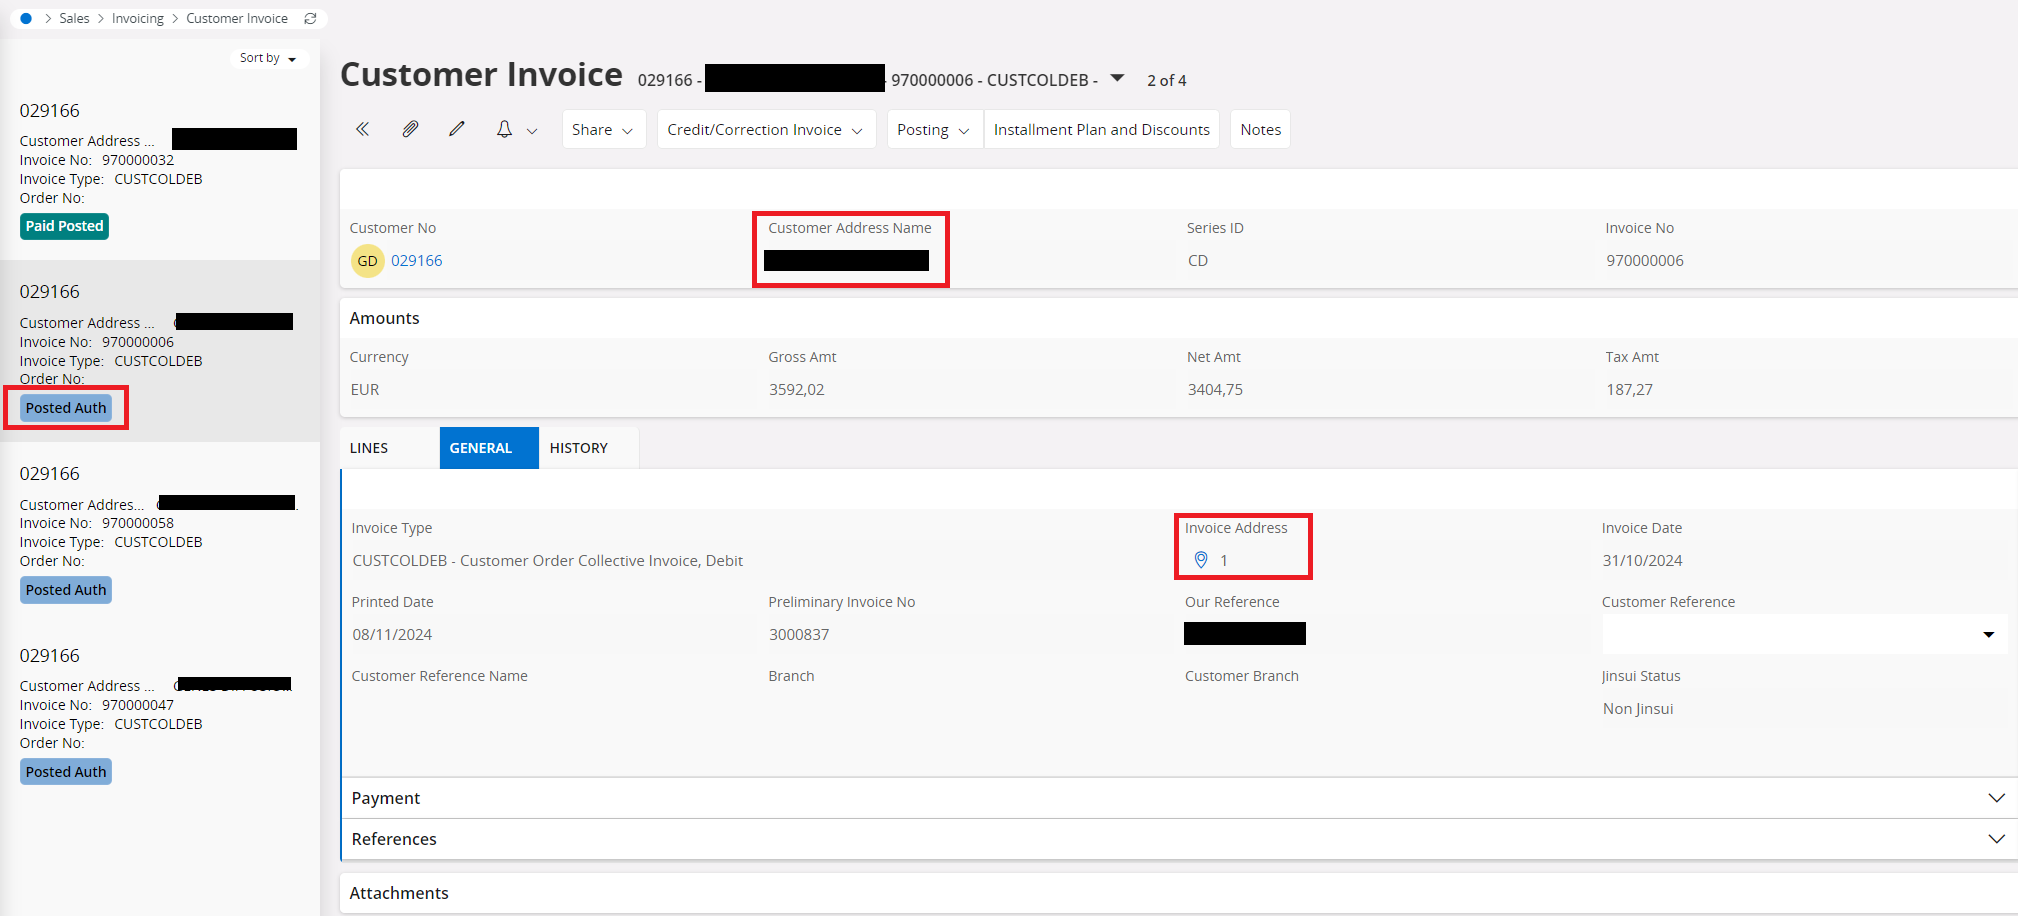This screenshot has width=2018, height=916.
Task: Click Installment Plan and Discounts button
Action: point(1102,129)
